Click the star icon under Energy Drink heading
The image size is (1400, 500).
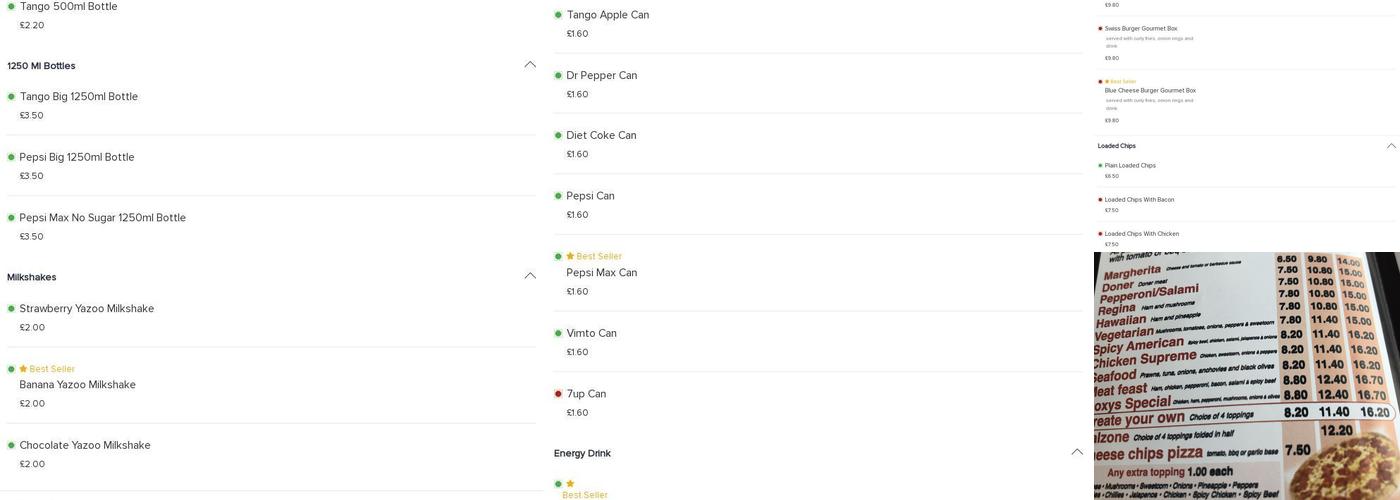570,484
